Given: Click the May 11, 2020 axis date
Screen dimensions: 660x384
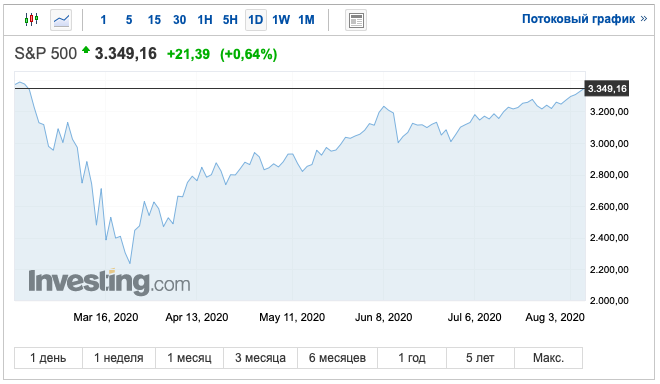Looking at the screenshot, I should coord(292,317).
